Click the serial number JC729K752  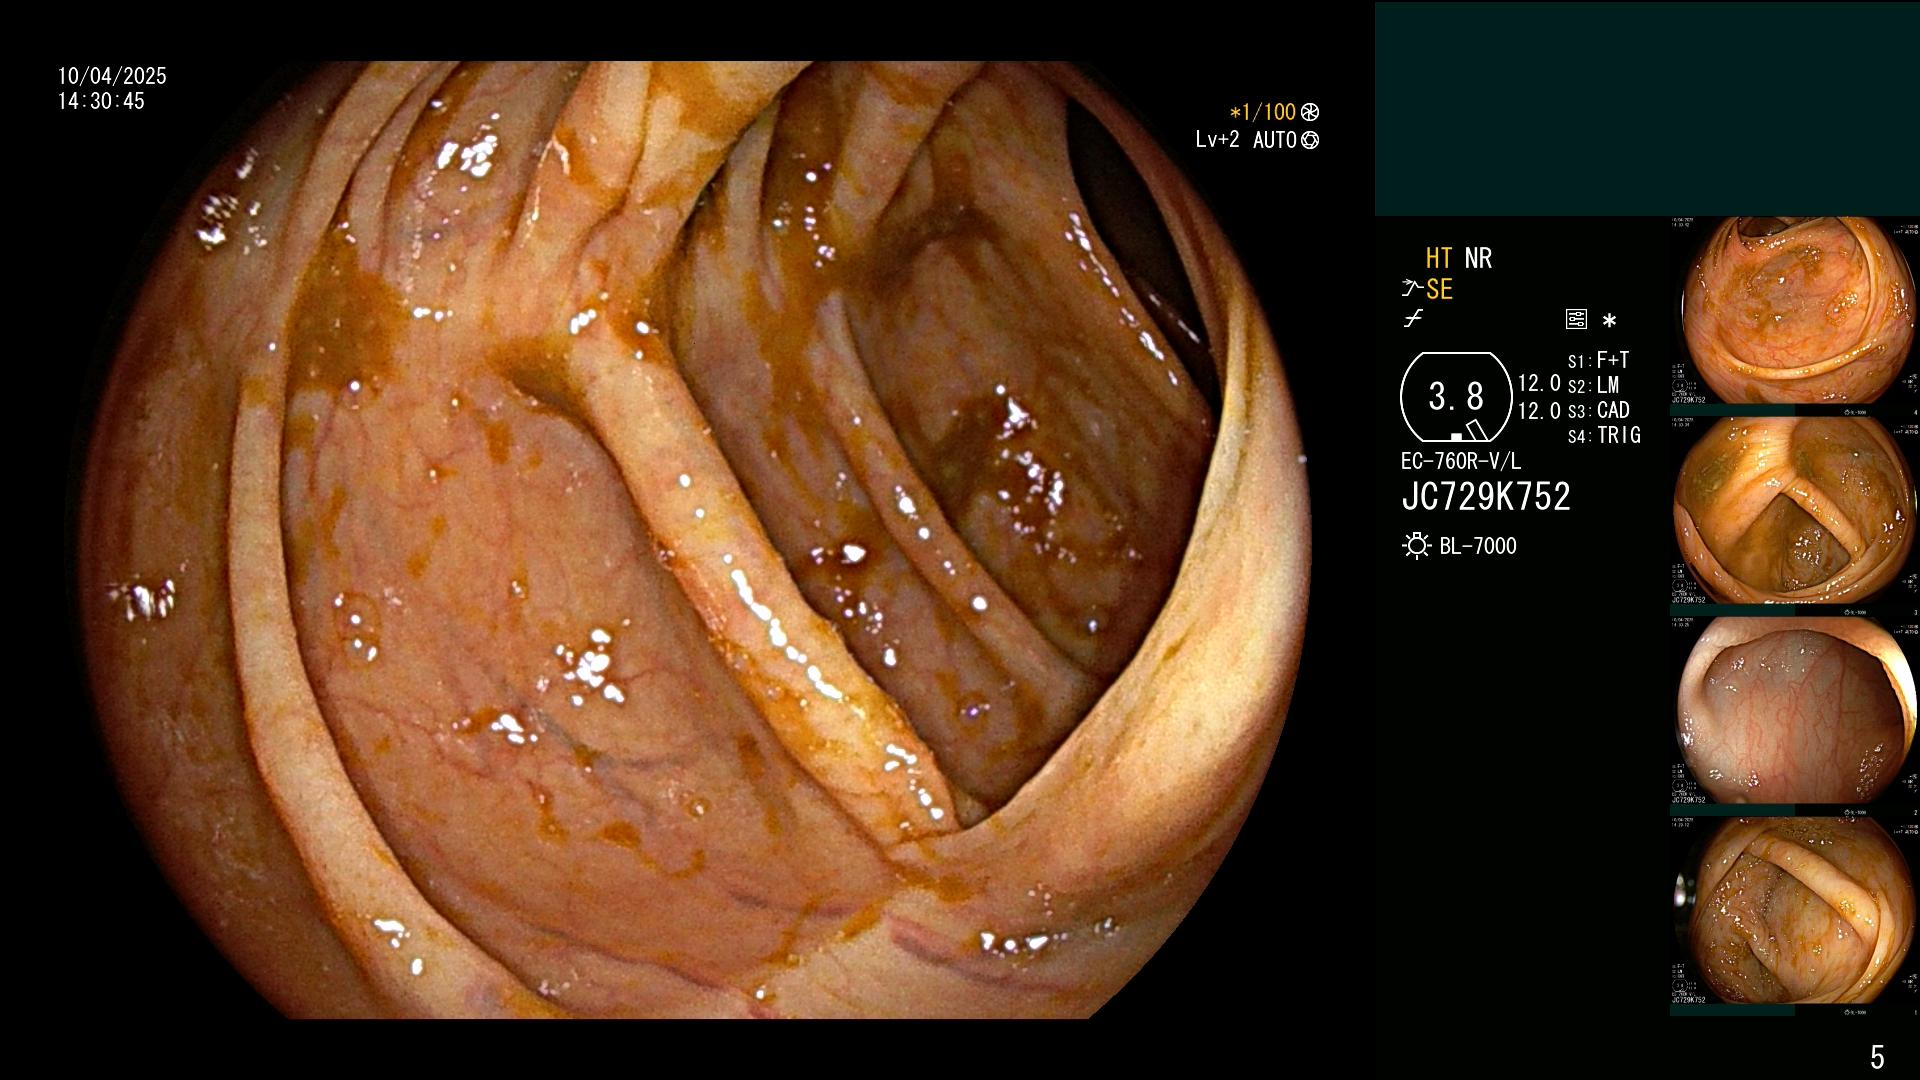(1486, 497)
